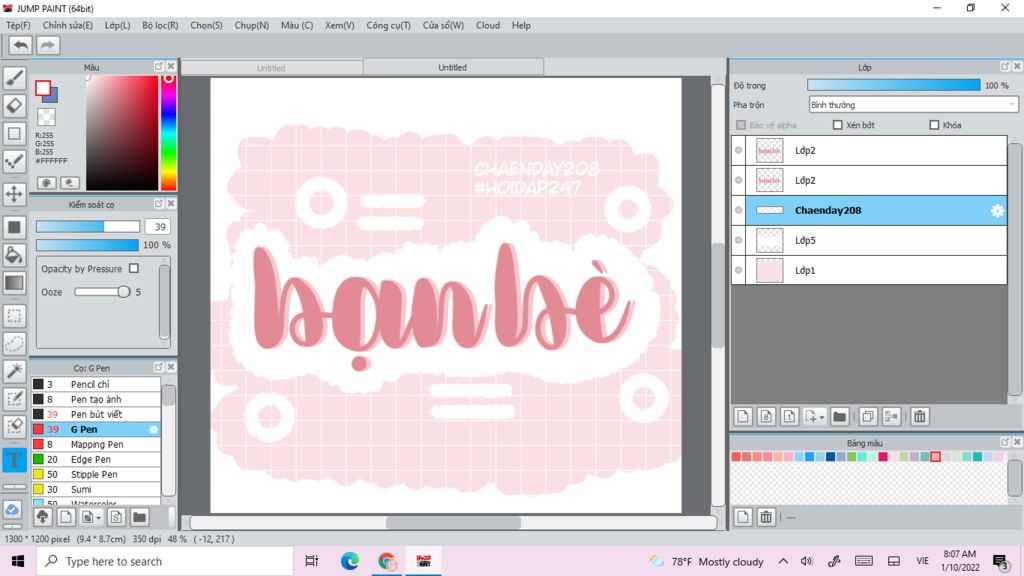Select the rectangular Selection tool
Viewport: 1024px width, 576px height.
click(14, 315)
